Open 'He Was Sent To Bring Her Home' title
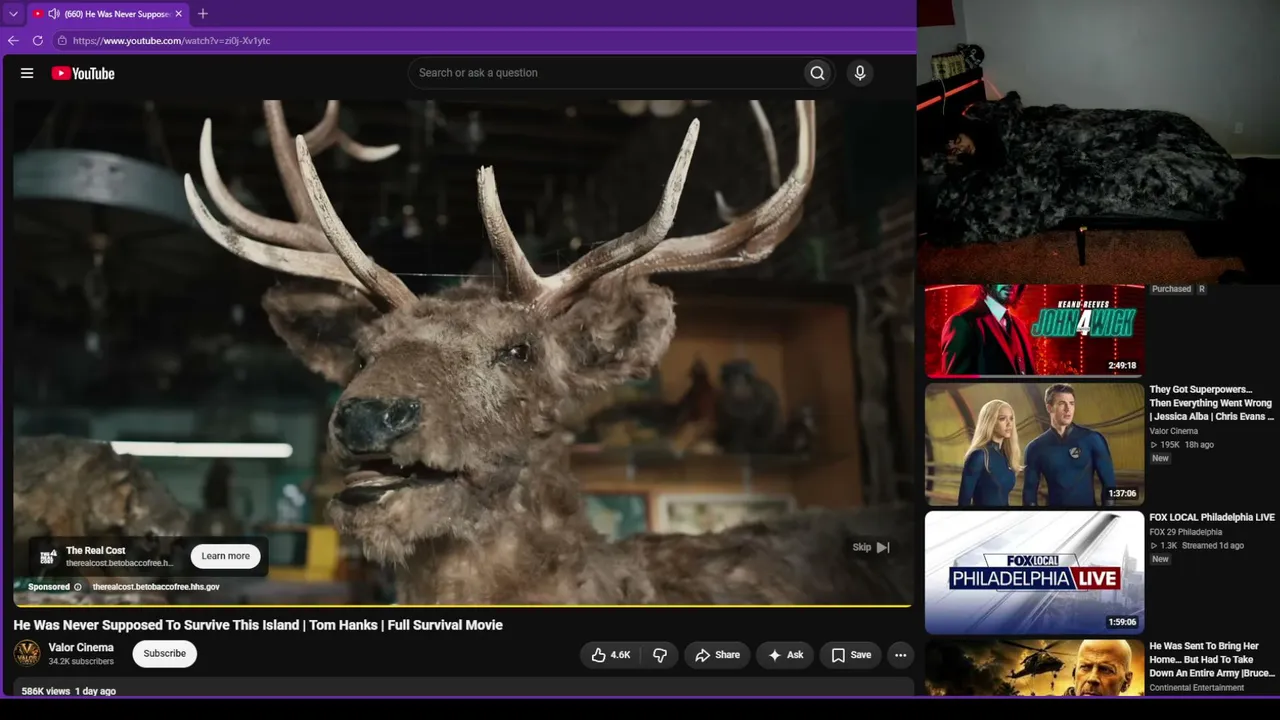 [1212, 660]
